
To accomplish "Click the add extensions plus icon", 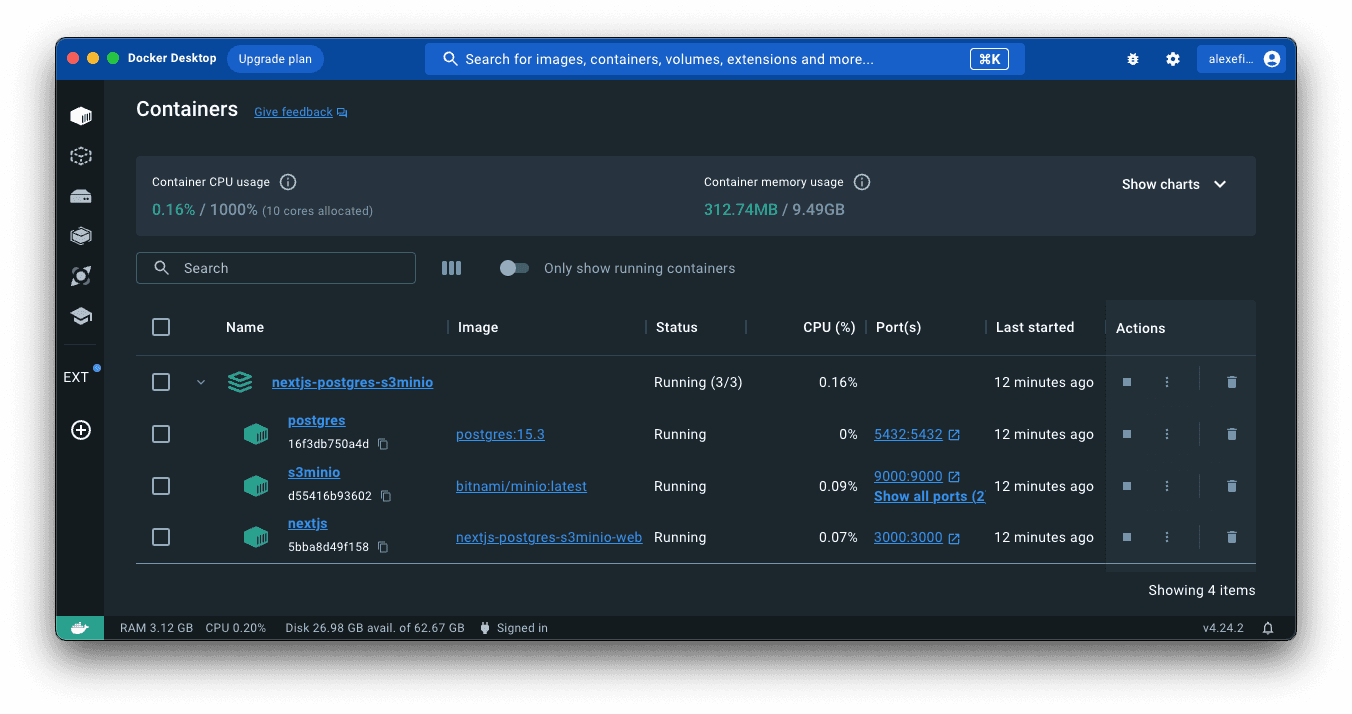I will [81, 430].
